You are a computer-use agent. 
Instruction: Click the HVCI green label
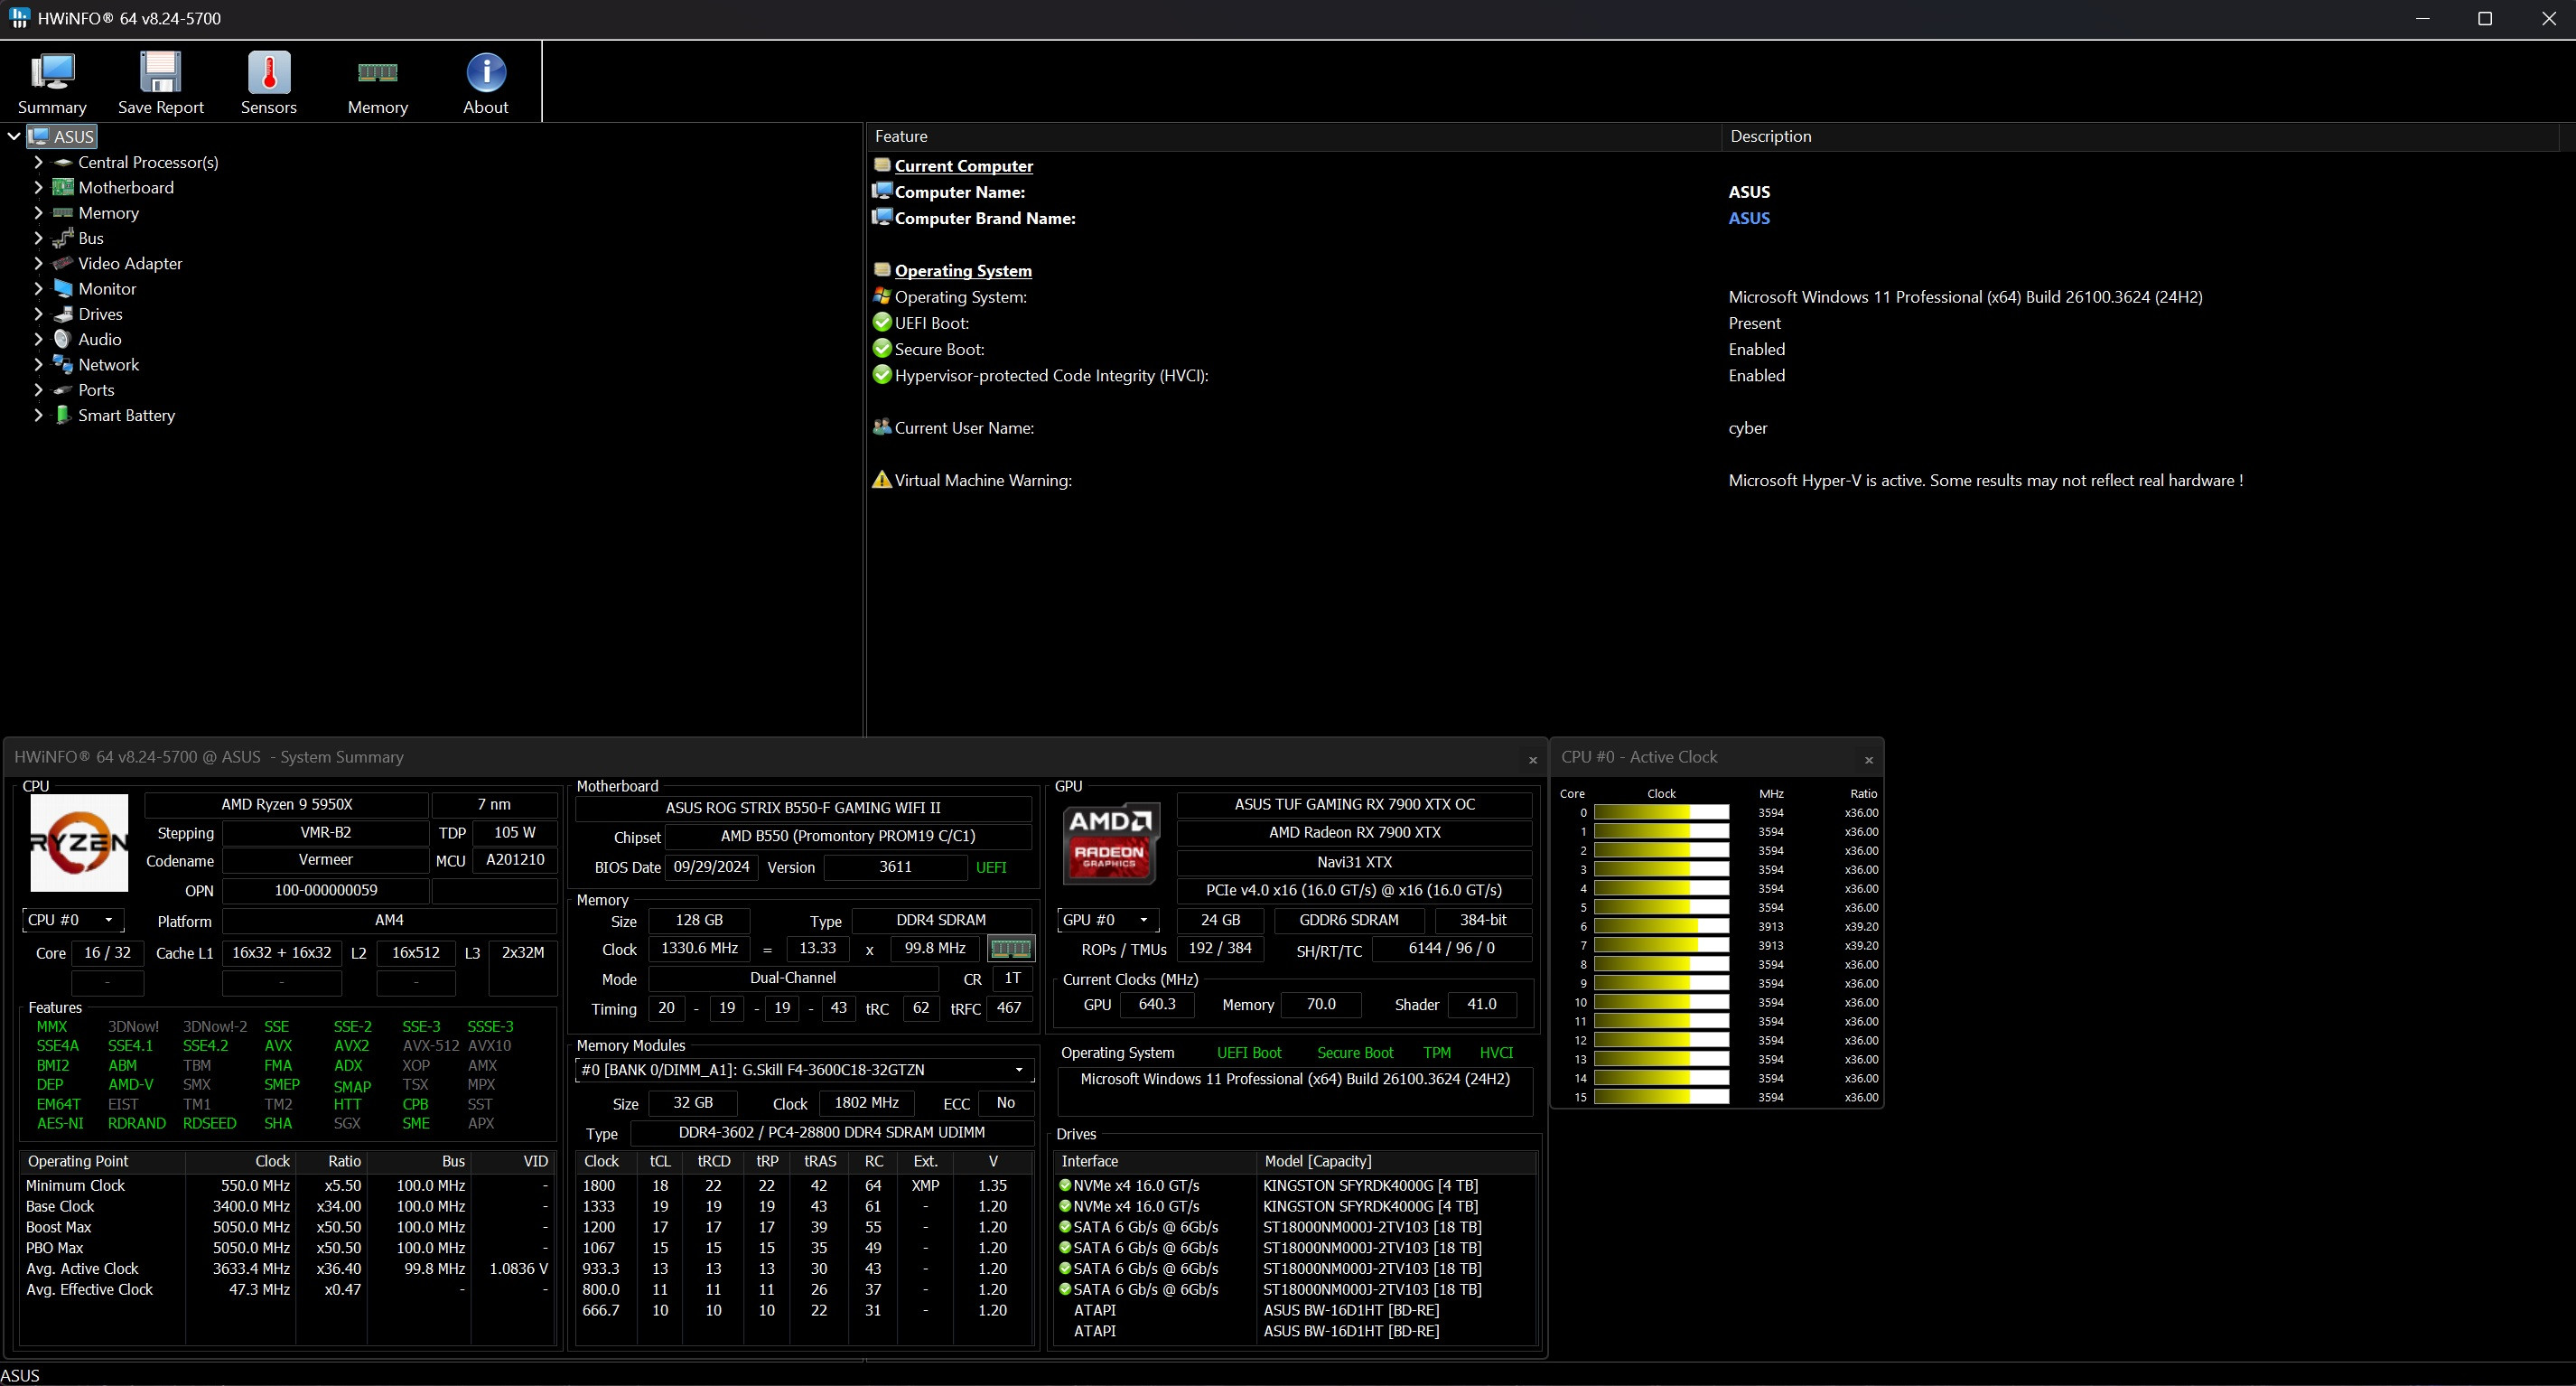point(1496,1053)
